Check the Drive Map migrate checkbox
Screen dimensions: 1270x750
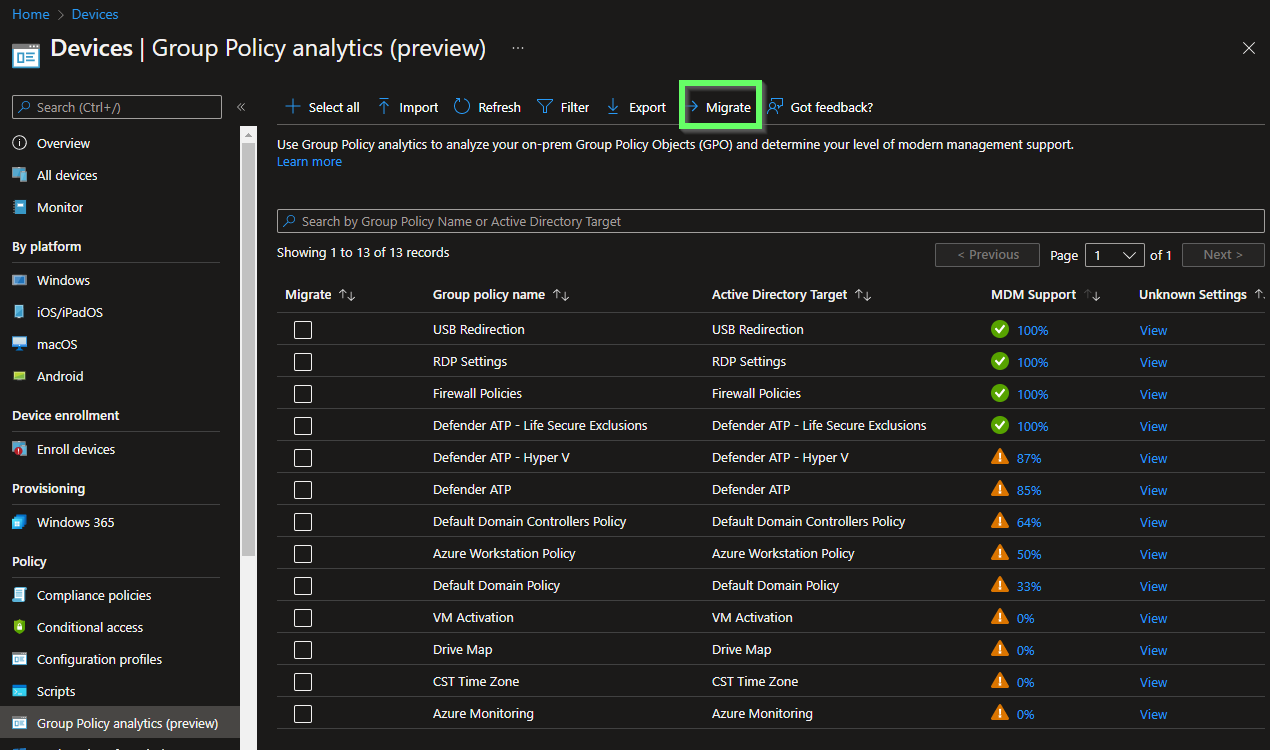point(303,650)
